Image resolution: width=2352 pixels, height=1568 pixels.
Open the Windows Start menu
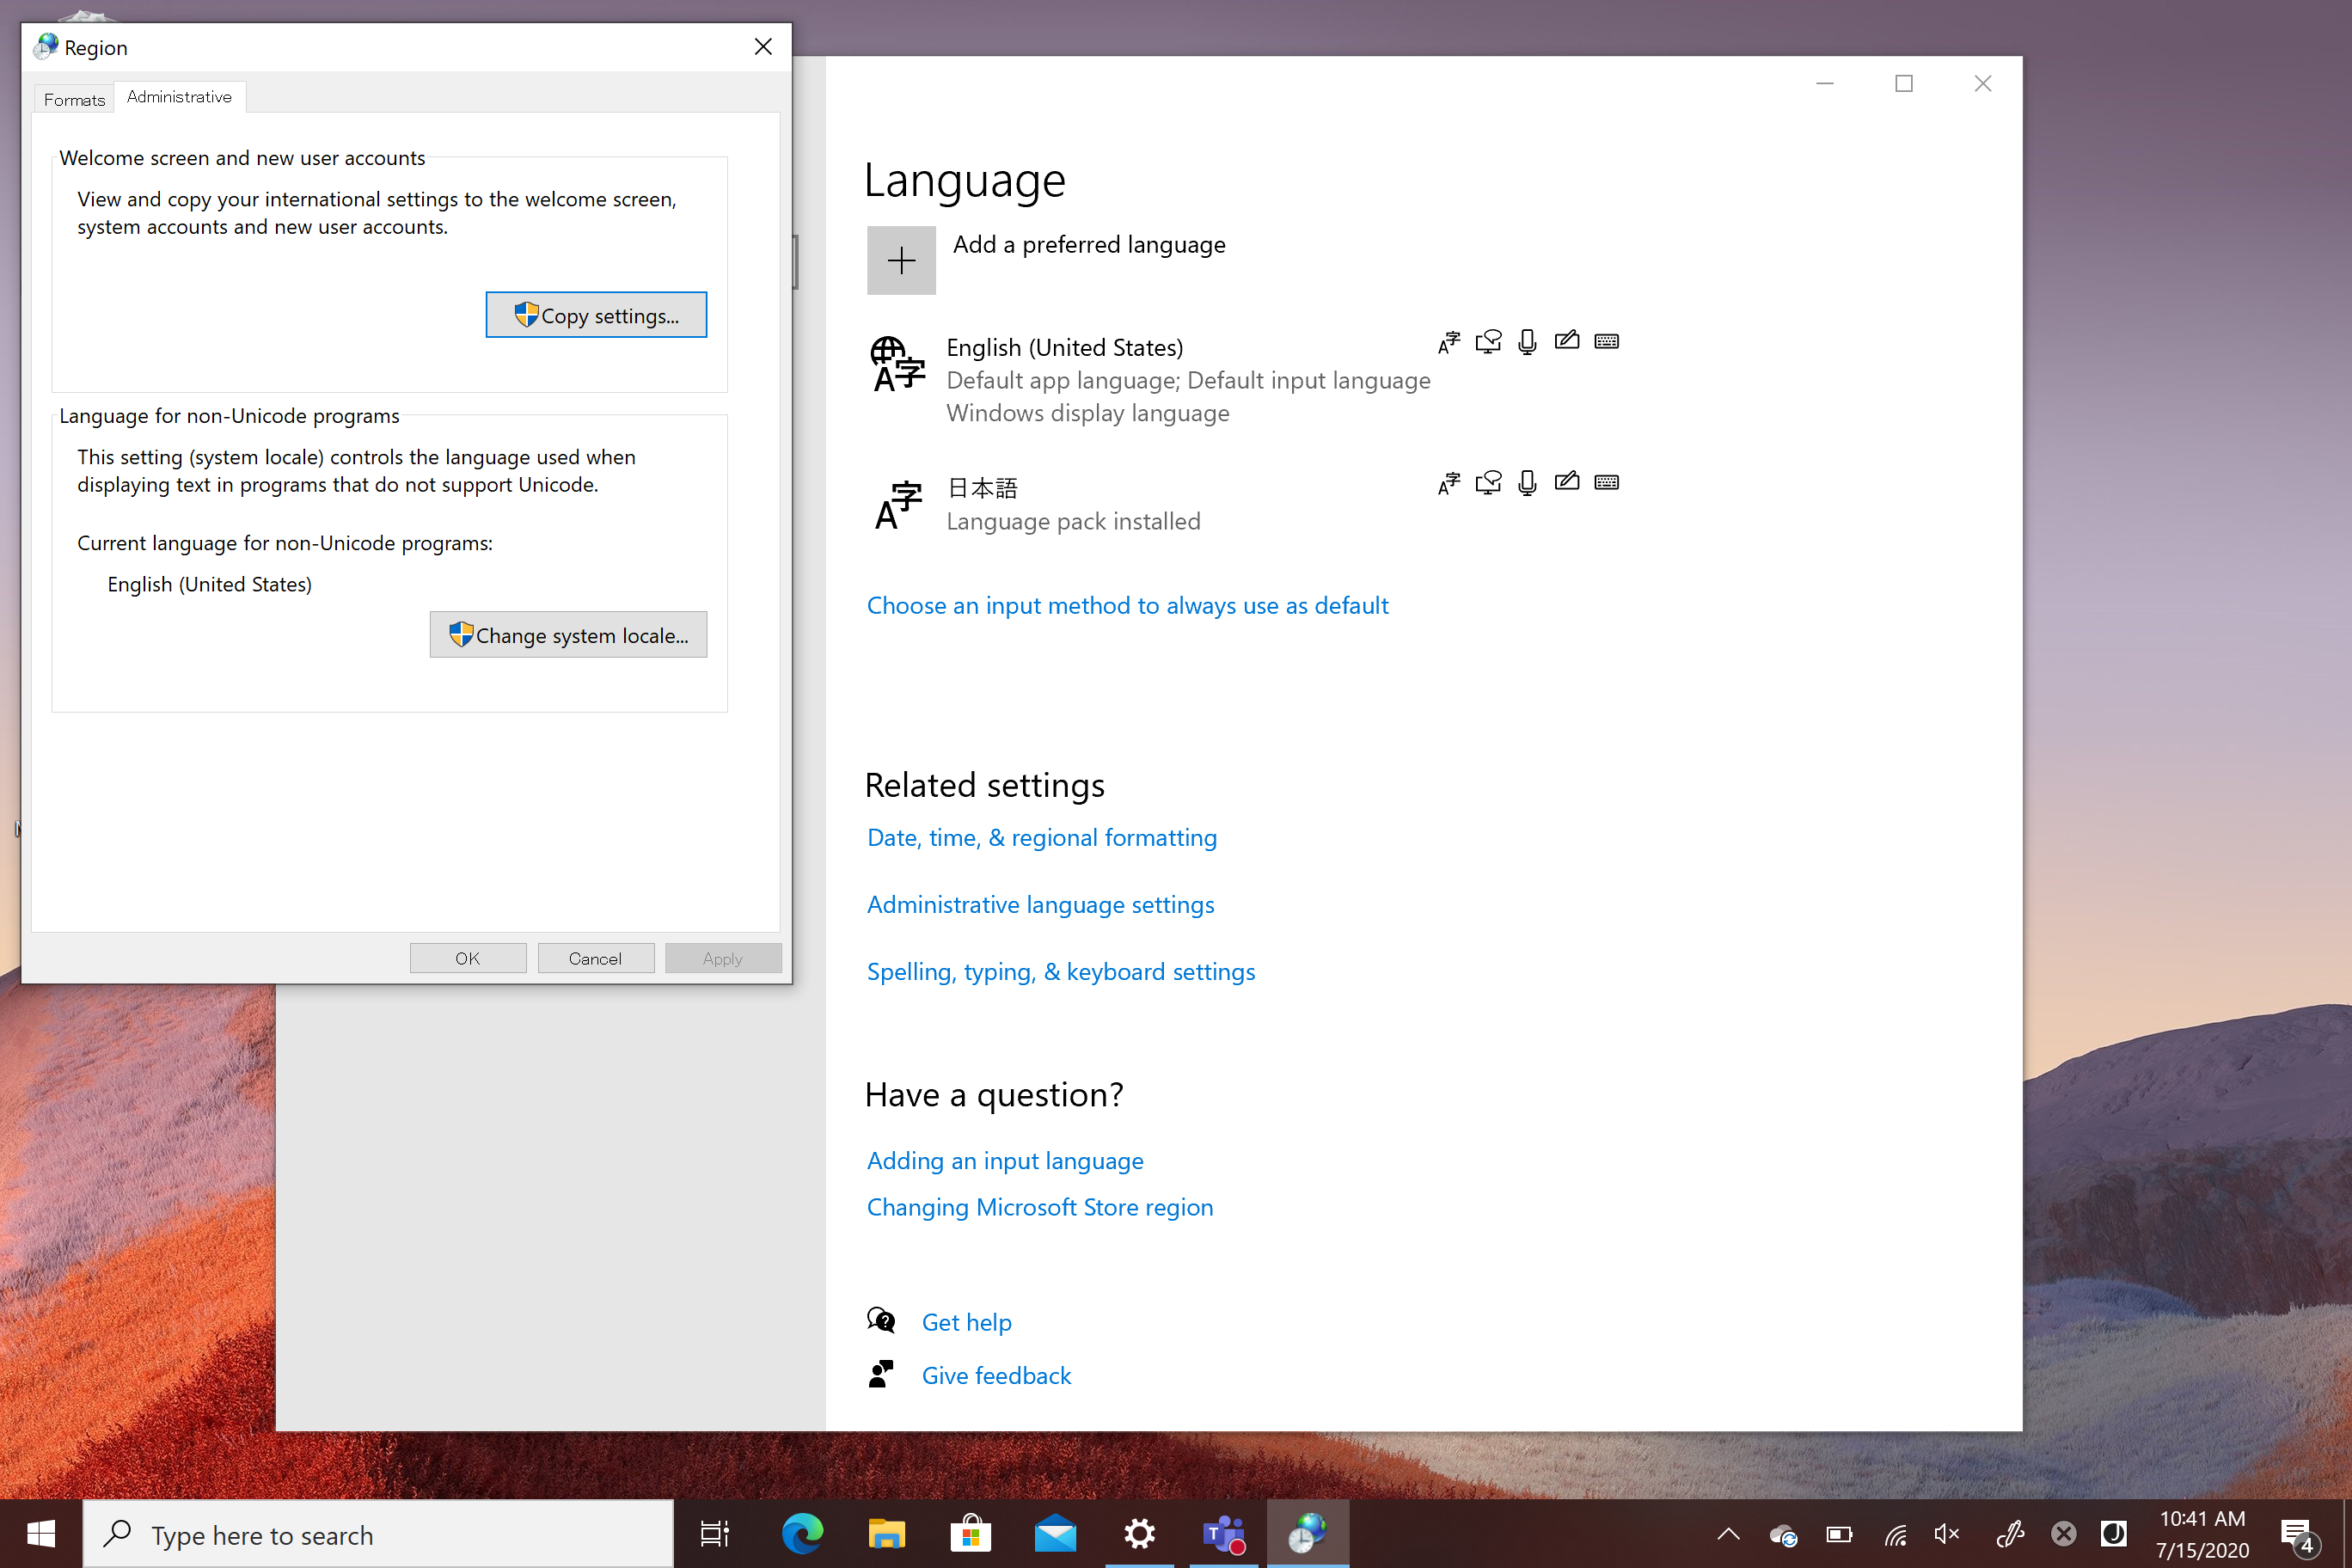tap(41, 1534)
